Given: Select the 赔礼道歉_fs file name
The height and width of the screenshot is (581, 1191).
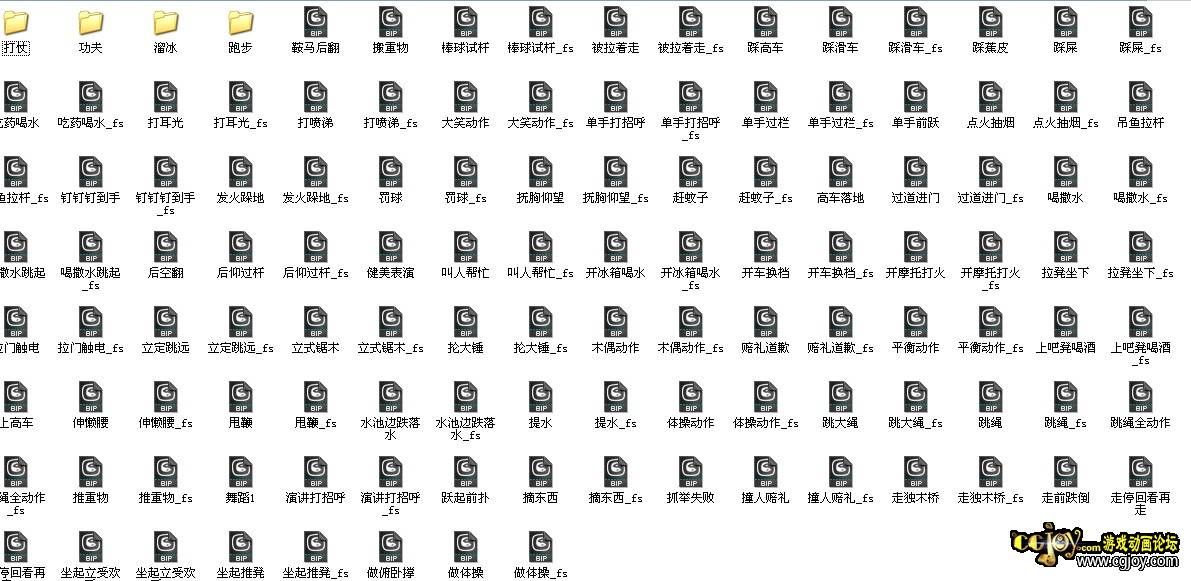Looking at the screenshot, I should pyautogui.click(x=841, y=348).
